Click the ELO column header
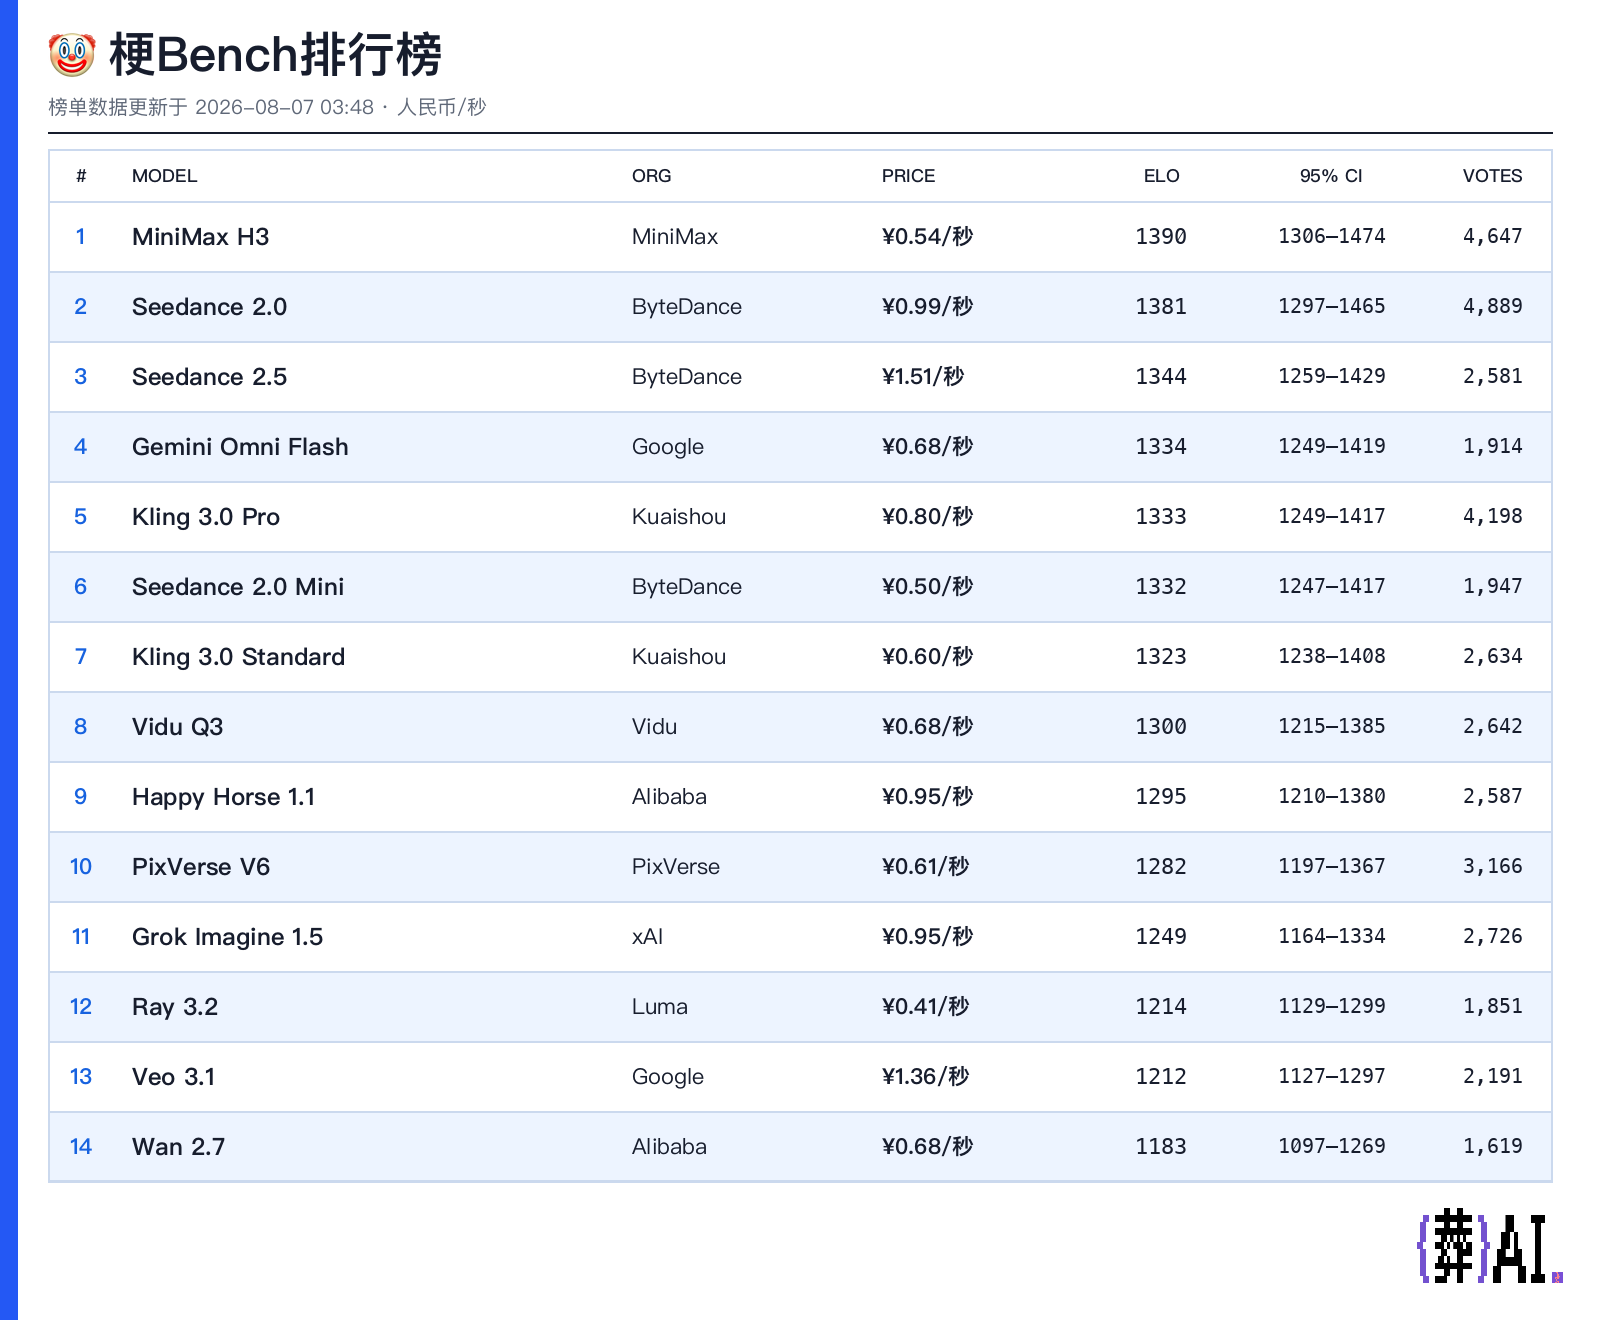The width and height of the screenshot is (1600, 1320). point(1162,176)
